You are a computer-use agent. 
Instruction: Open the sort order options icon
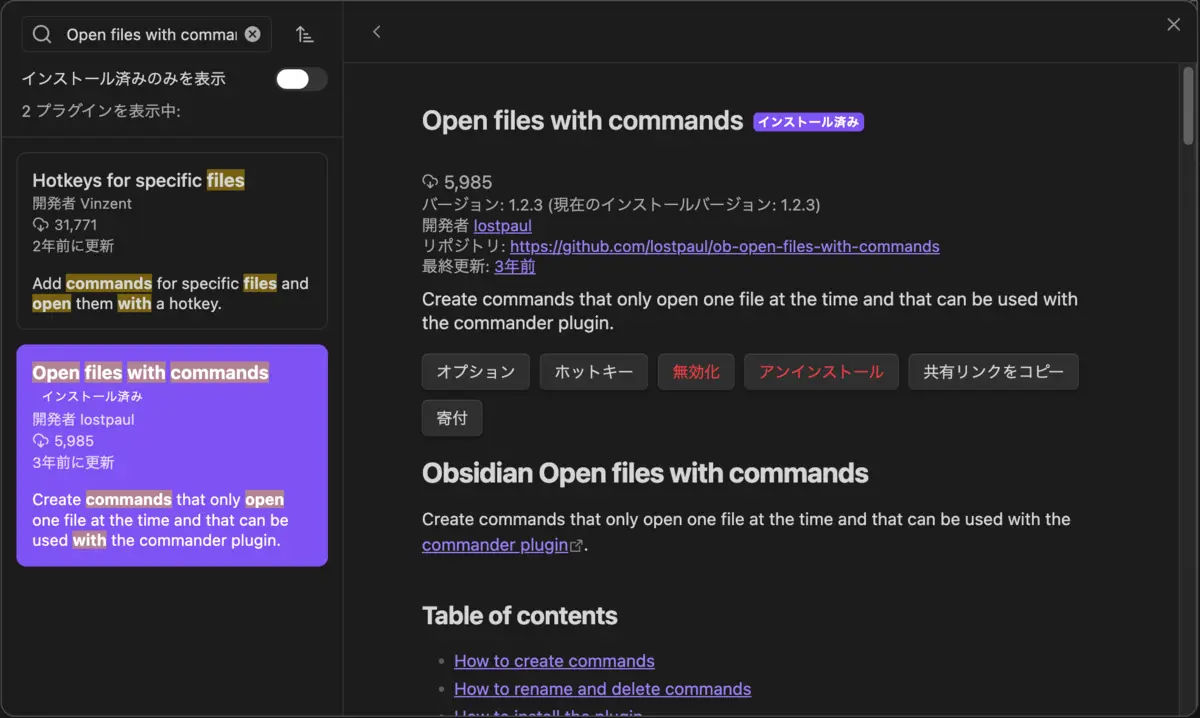(x=305, y=34)
